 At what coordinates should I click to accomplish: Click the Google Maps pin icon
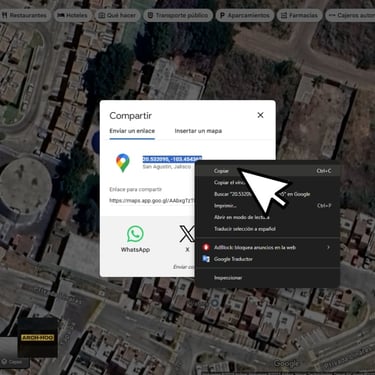coord(123,163)
